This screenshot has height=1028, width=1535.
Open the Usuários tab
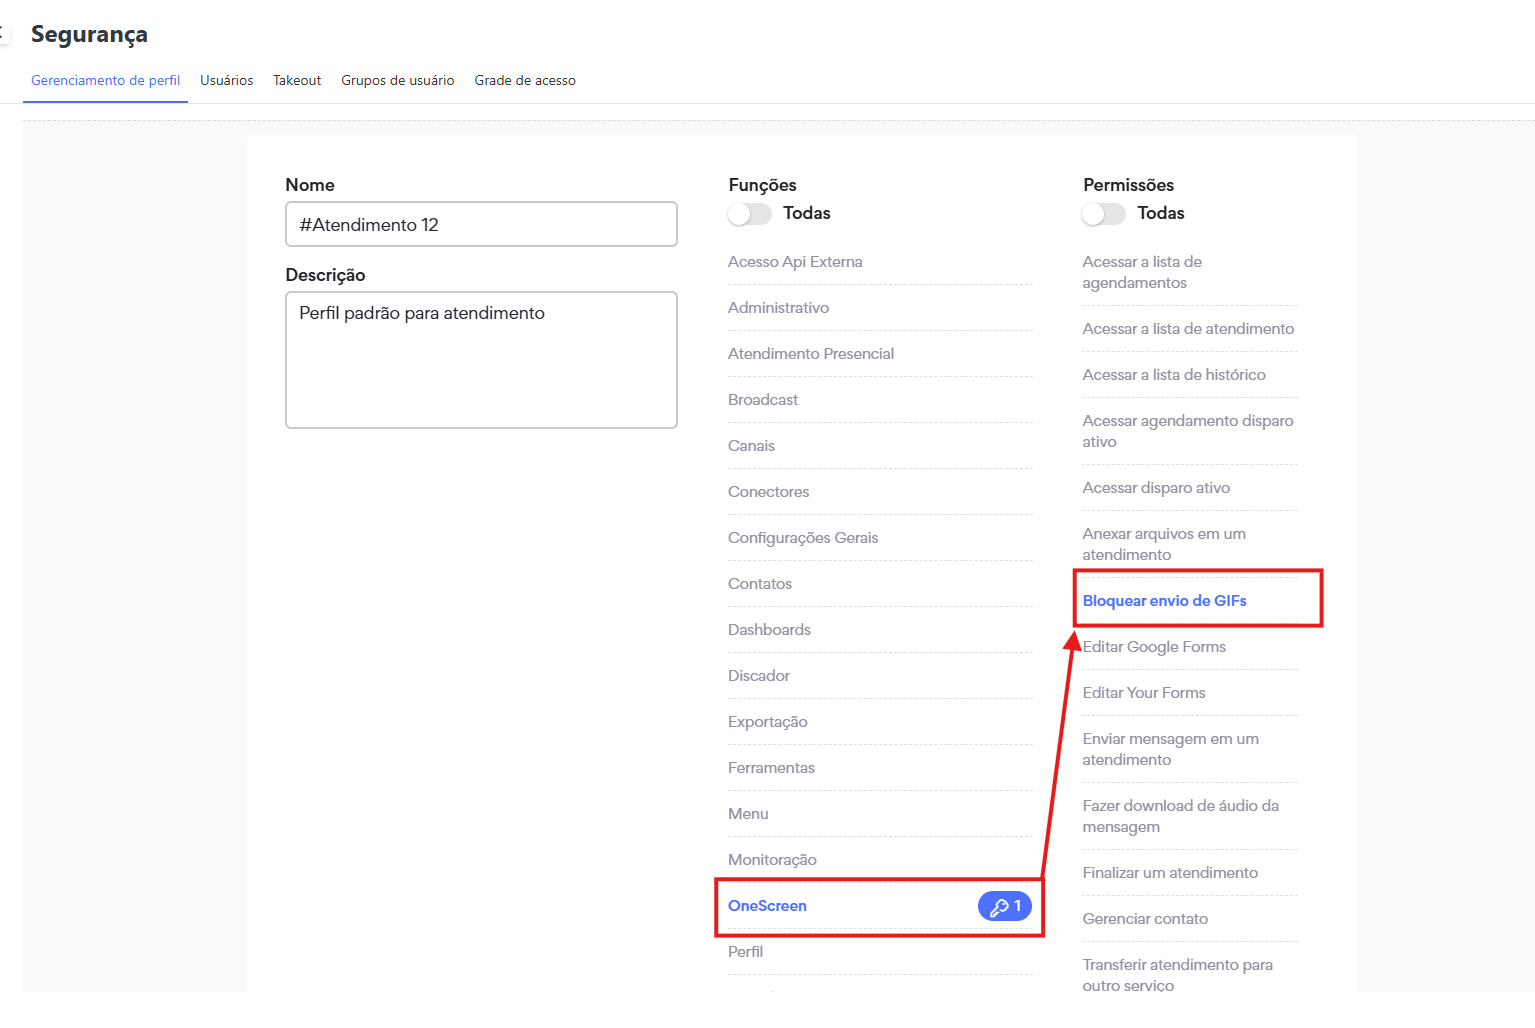(x=226, y=81)
